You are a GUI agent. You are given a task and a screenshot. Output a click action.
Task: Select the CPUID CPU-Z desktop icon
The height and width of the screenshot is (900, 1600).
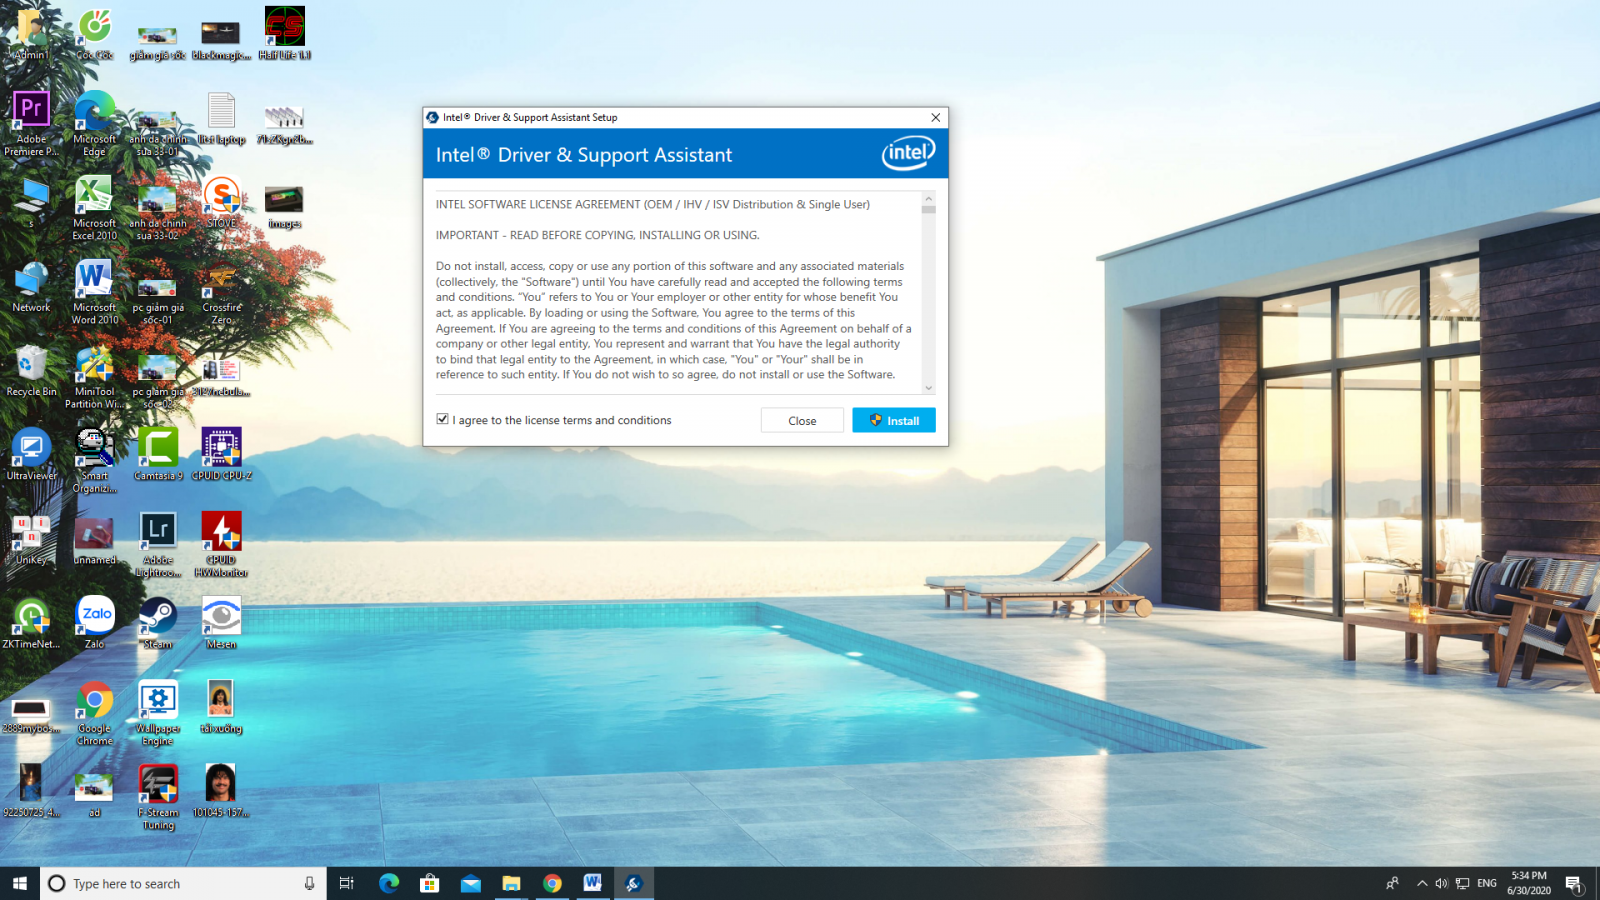pos(221,454)
